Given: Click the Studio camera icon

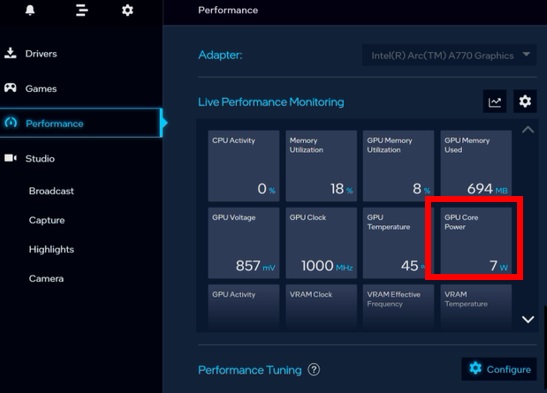Looking at the screenshot, I should pyautogui.click(x=10, y=158).
